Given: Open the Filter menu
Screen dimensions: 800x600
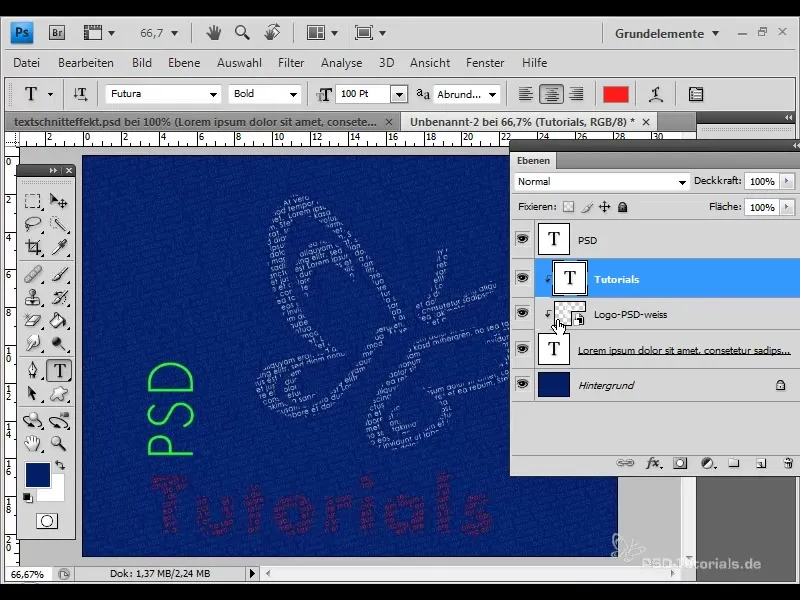Looking at the screenshot, I should pyautogui.click(x=291, y=63).
